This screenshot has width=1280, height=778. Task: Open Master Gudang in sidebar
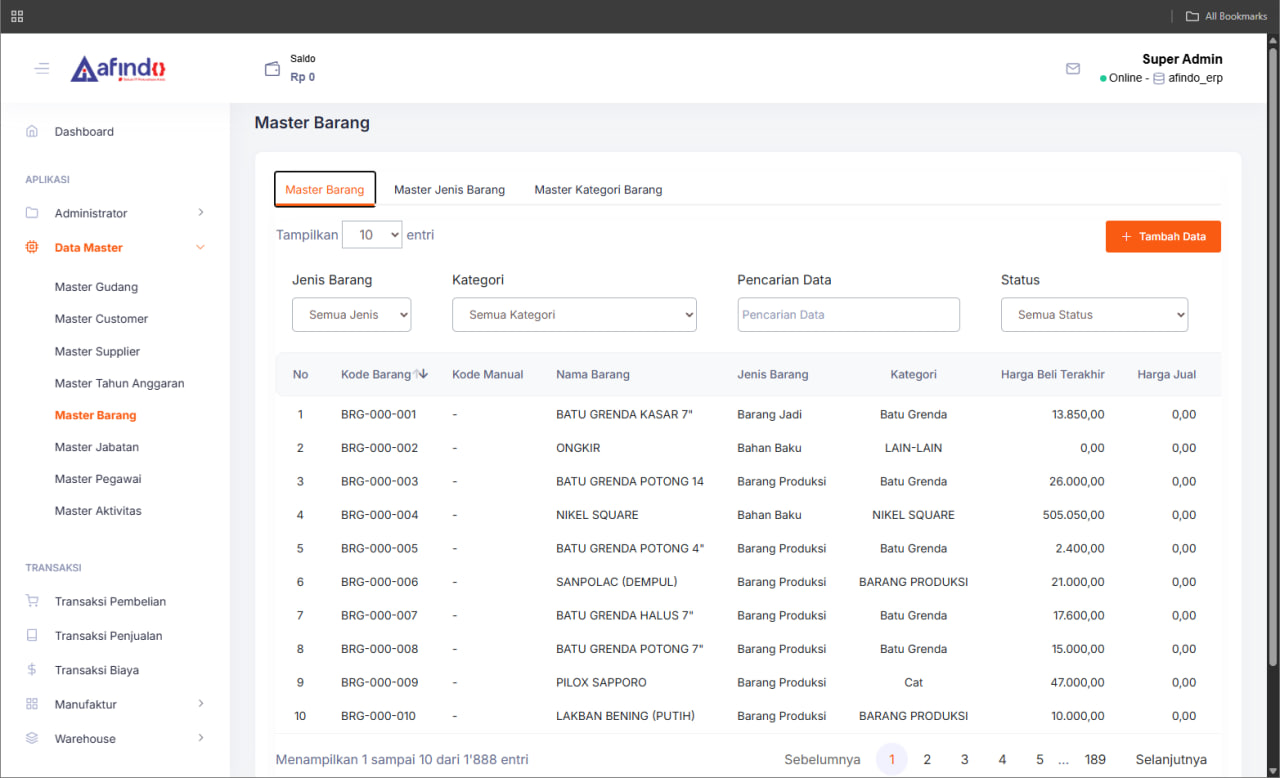coord(96,287)
